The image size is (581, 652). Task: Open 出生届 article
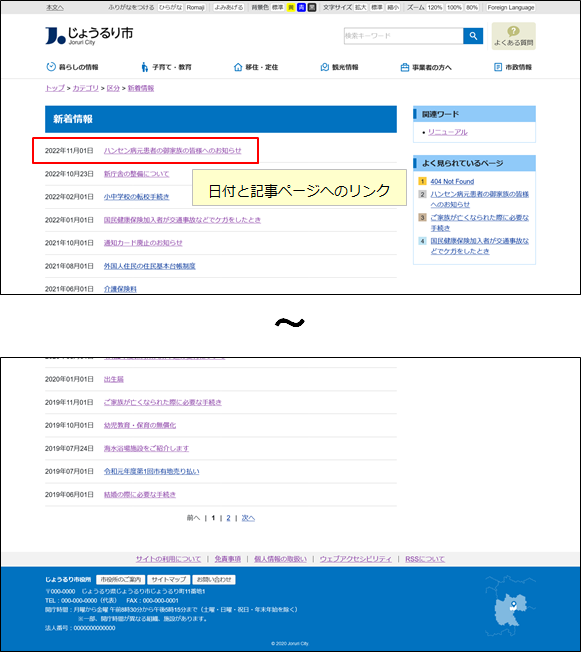click(114, 379)
